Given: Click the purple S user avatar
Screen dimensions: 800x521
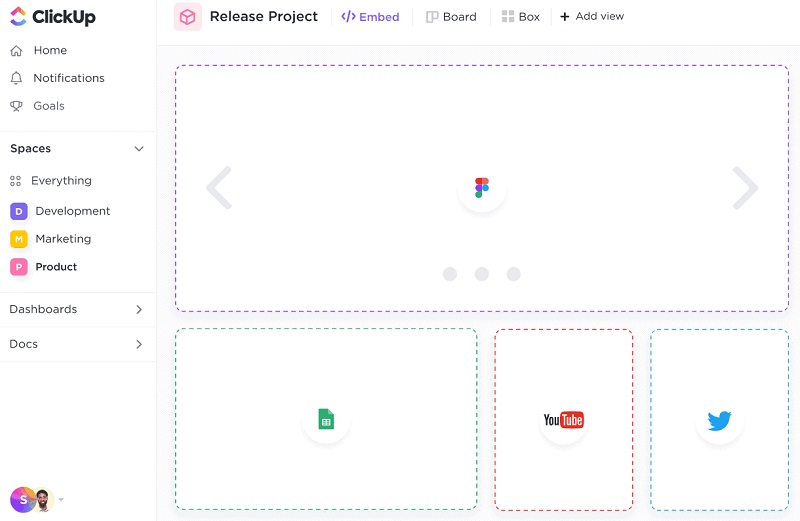Looking at the screenshot, I should 22,500.
